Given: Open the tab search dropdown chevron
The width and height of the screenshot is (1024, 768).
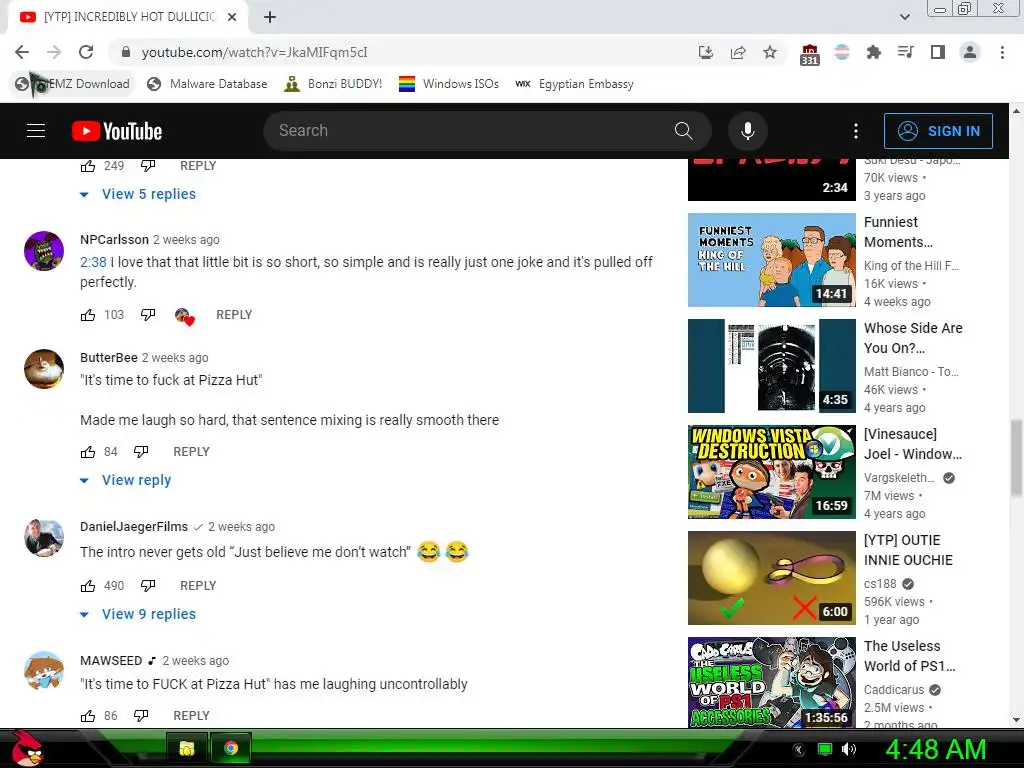Looking at the screenshot, I should tap(904, 17).
